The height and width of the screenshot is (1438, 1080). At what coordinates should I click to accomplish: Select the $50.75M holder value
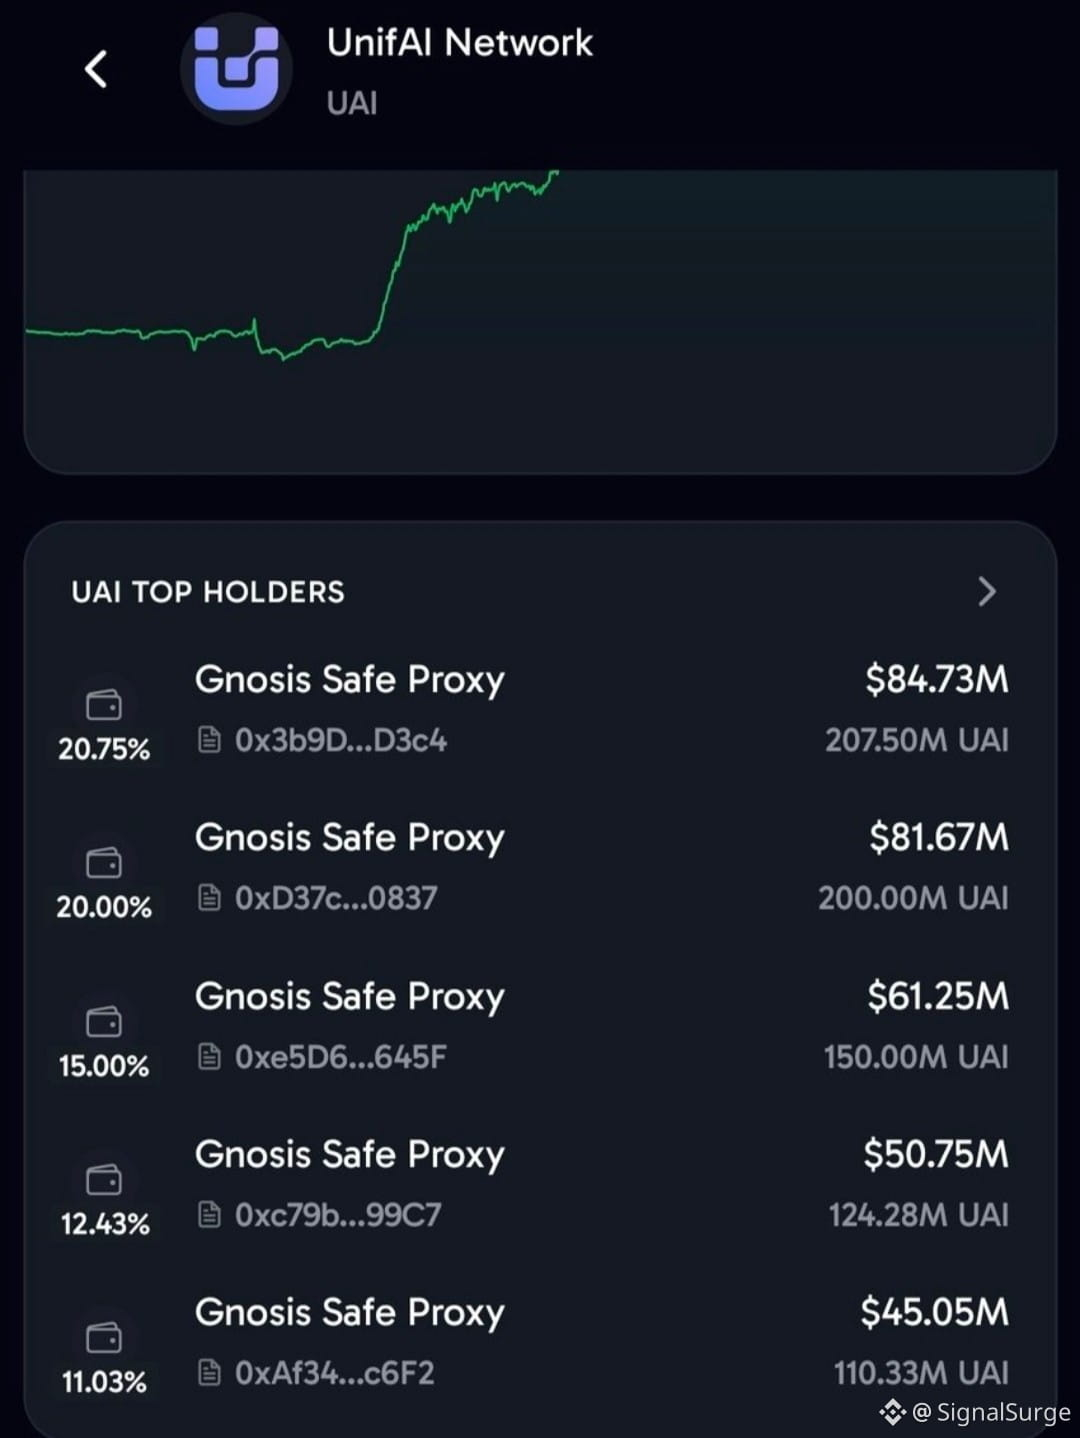point(936,1154)
